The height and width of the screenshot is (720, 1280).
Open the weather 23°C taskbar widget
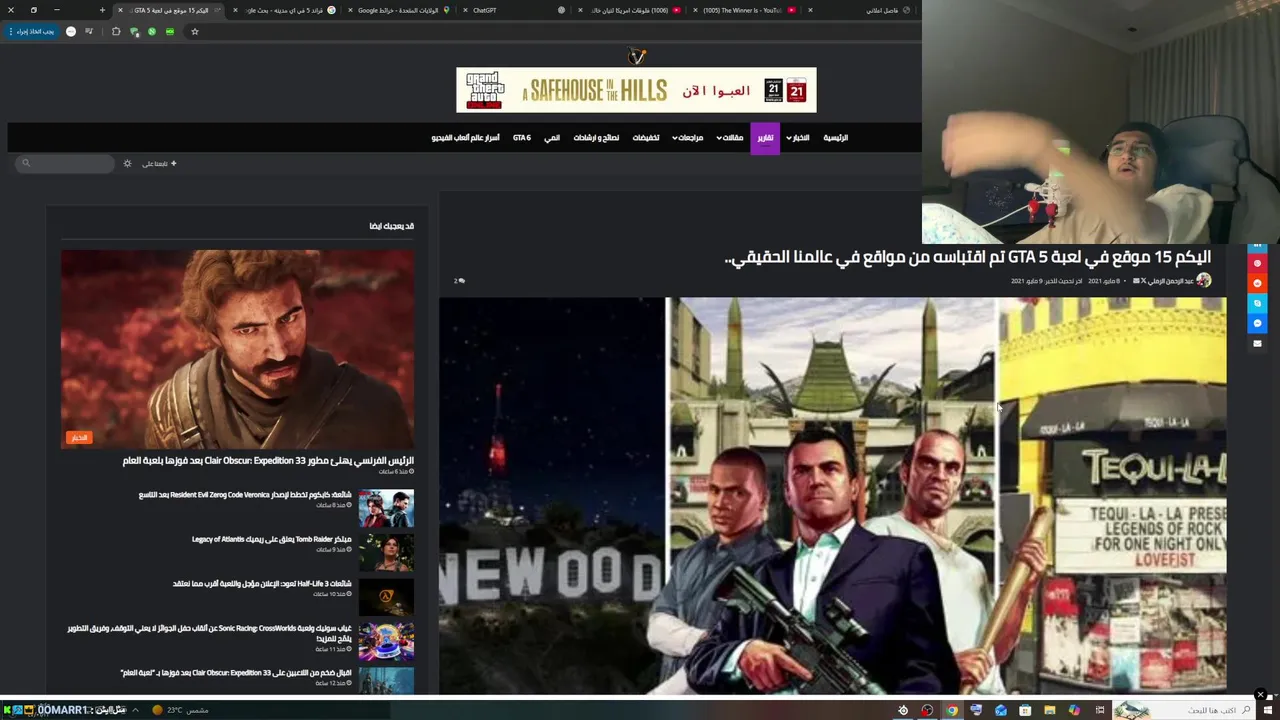coord(180,710)
